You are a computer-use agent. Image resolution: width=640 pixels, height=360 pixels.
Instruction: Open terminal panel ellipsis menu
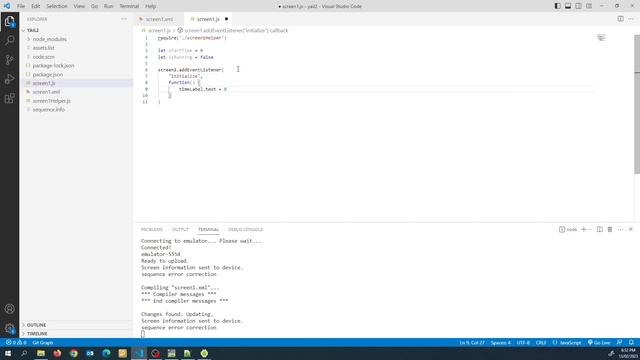click(x=620, y=229)
